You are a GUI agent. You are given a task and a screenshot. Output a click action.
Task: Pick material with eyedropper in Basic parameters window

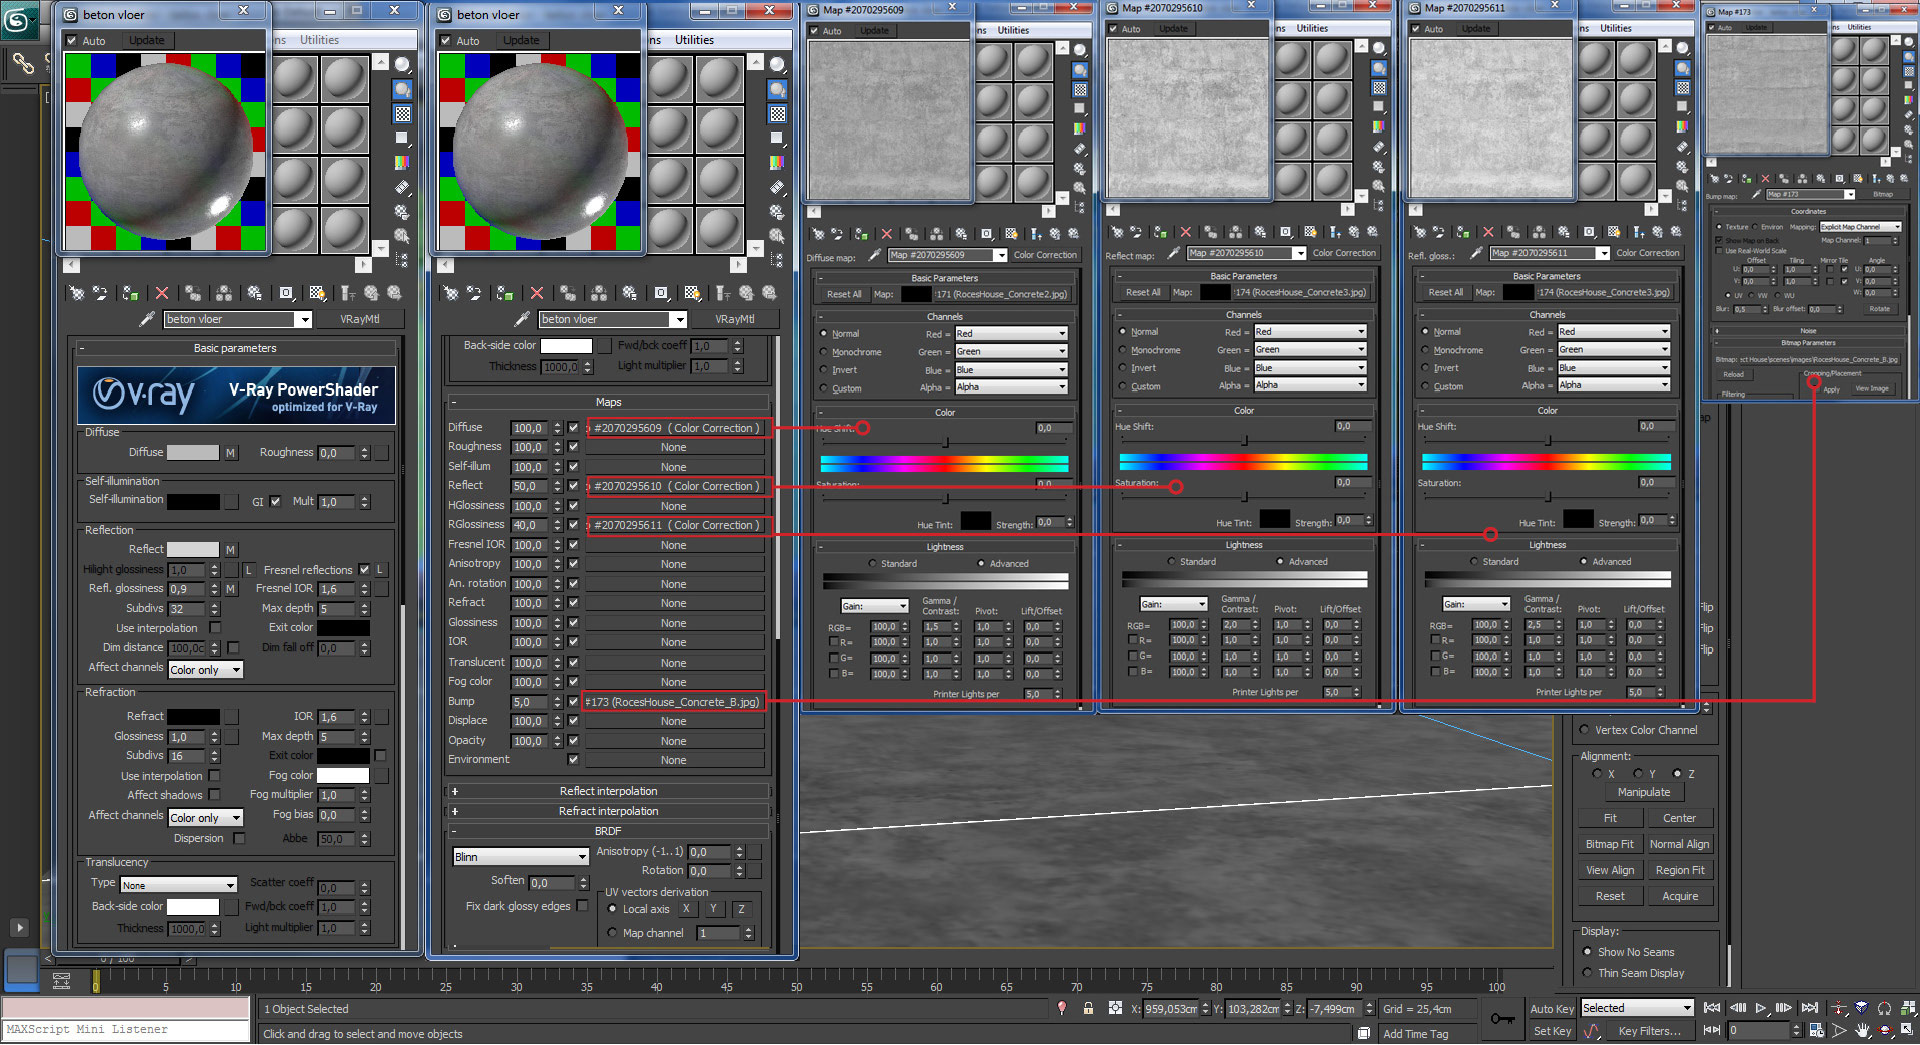point(147,319)
